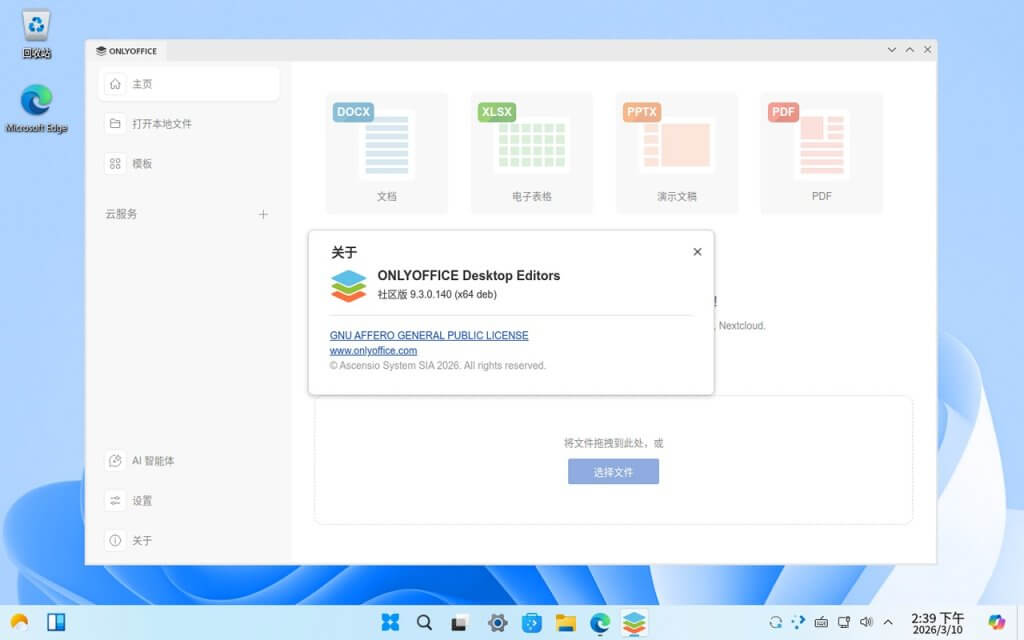This screenshot has height=640, width=1024.
Task: Open the Start menu in the taskbar
Action: [x=390, y=622]
